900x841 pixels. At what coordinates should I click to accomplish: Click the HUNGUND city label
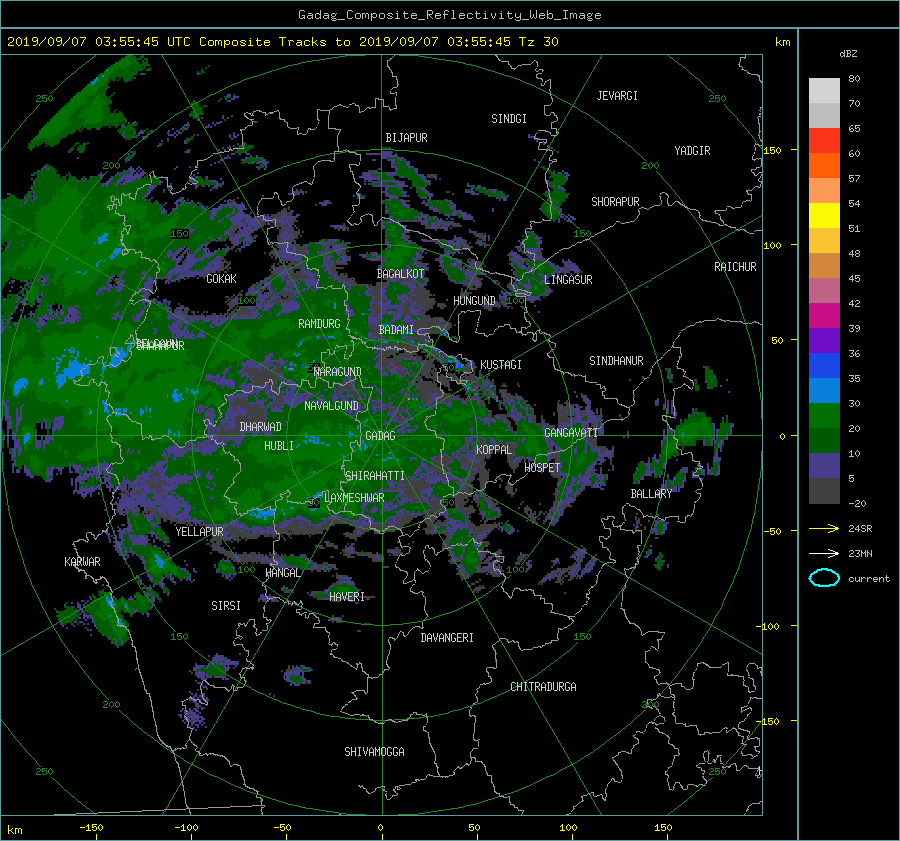tap(474, 301)
